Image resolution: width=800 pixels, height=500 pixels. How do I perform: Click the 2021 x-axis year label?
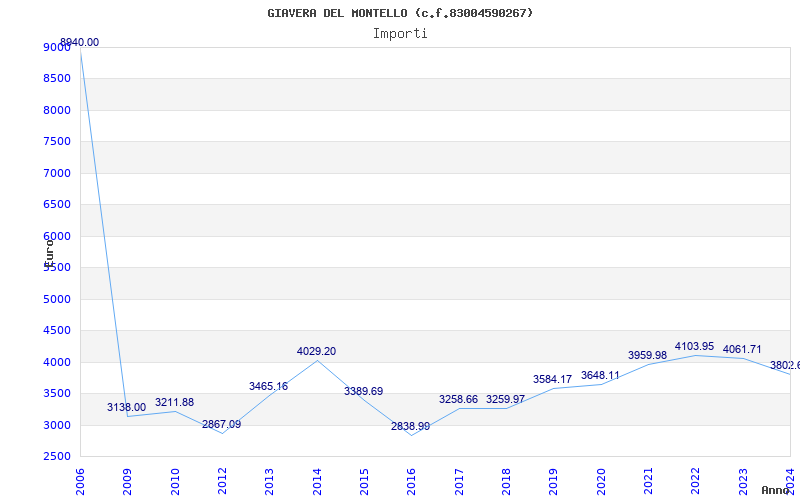click(648, 482)
